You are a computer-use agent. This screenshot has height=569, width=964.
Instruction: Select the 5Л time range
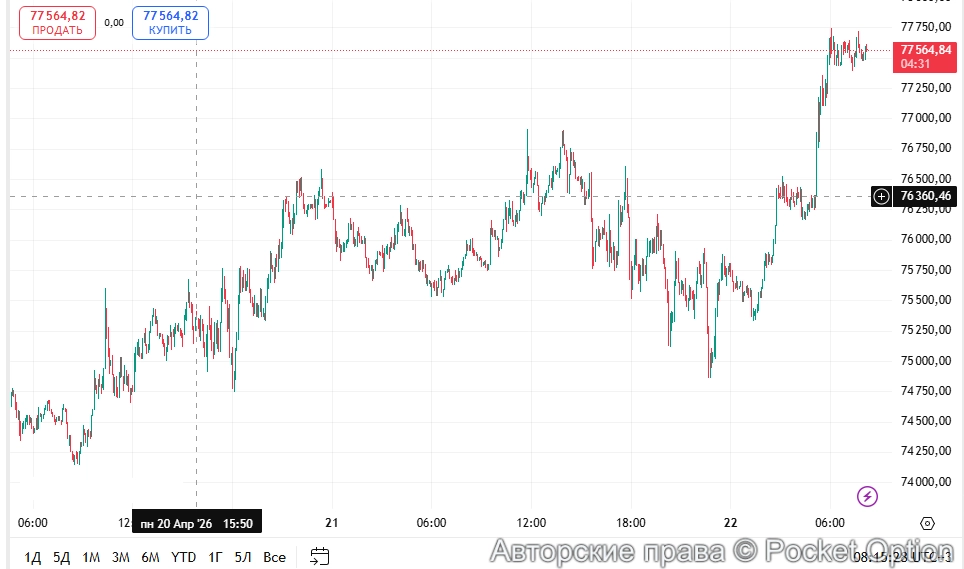243,557
